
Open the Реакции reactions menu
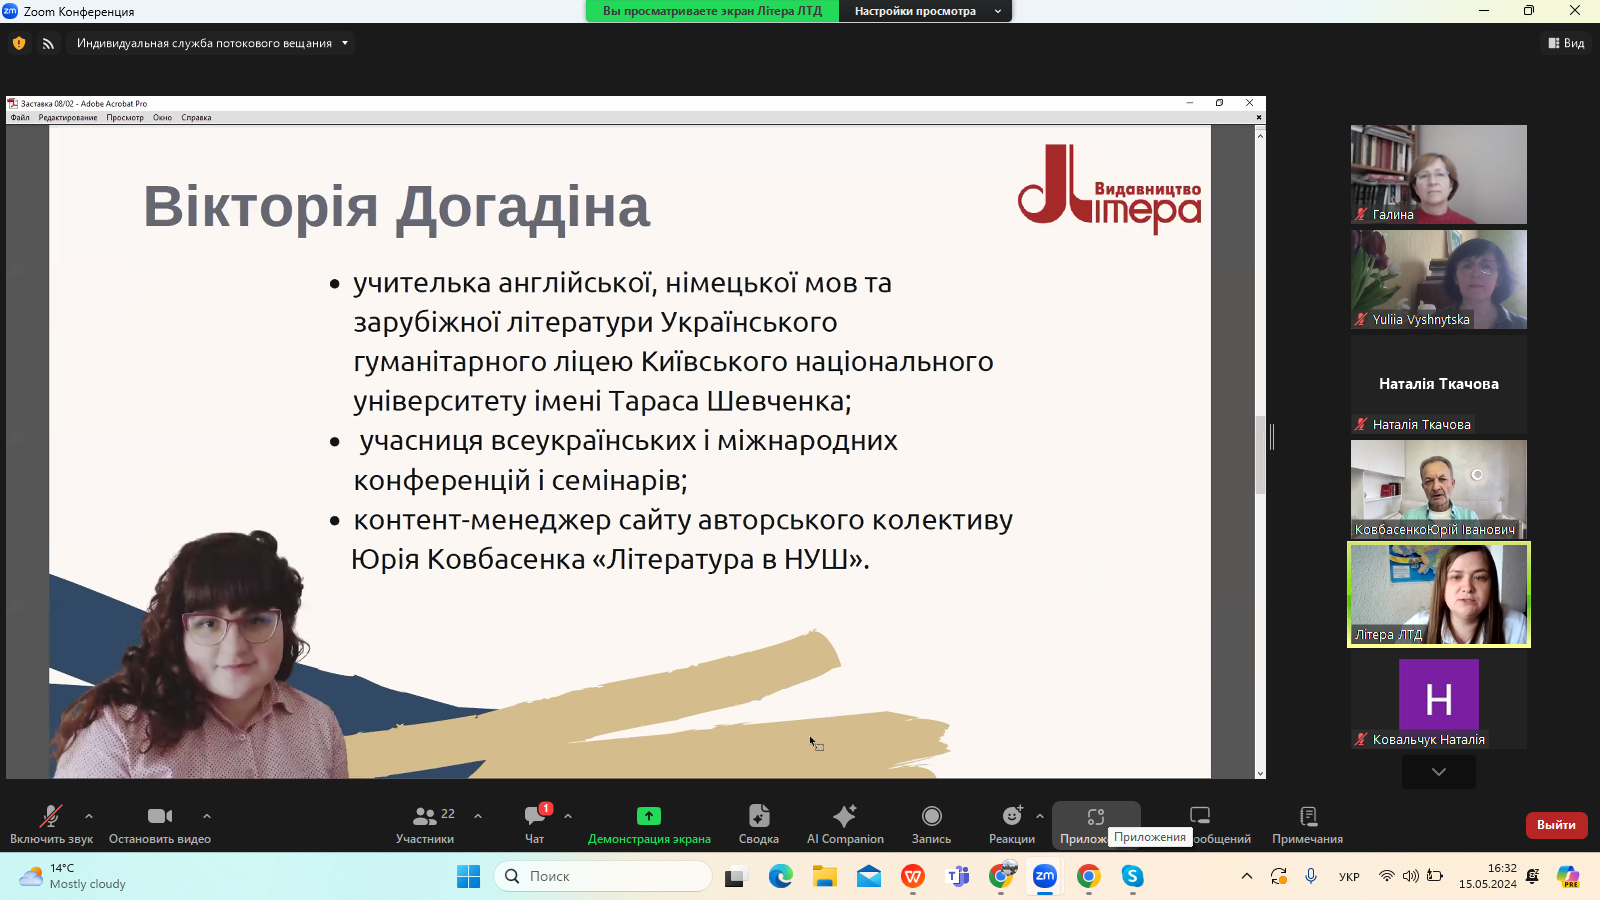[1011, 824]
